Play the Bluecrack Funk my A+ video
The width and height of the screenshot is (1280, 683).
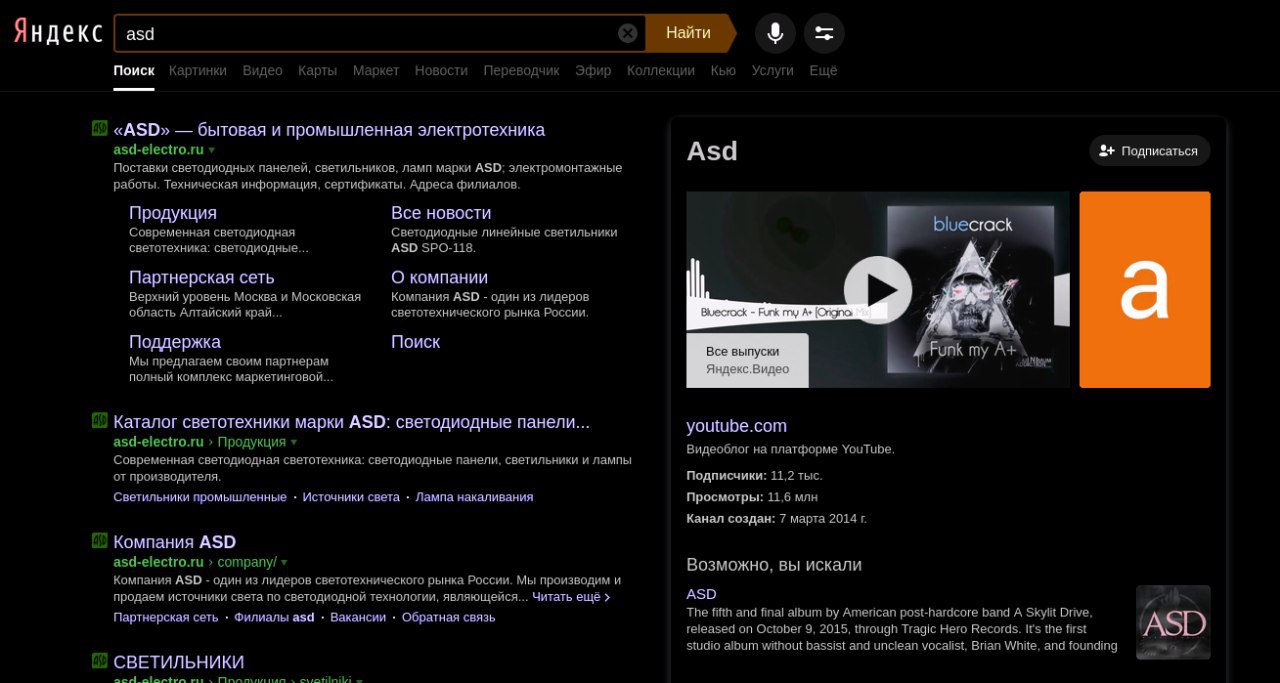click(878, 290)
